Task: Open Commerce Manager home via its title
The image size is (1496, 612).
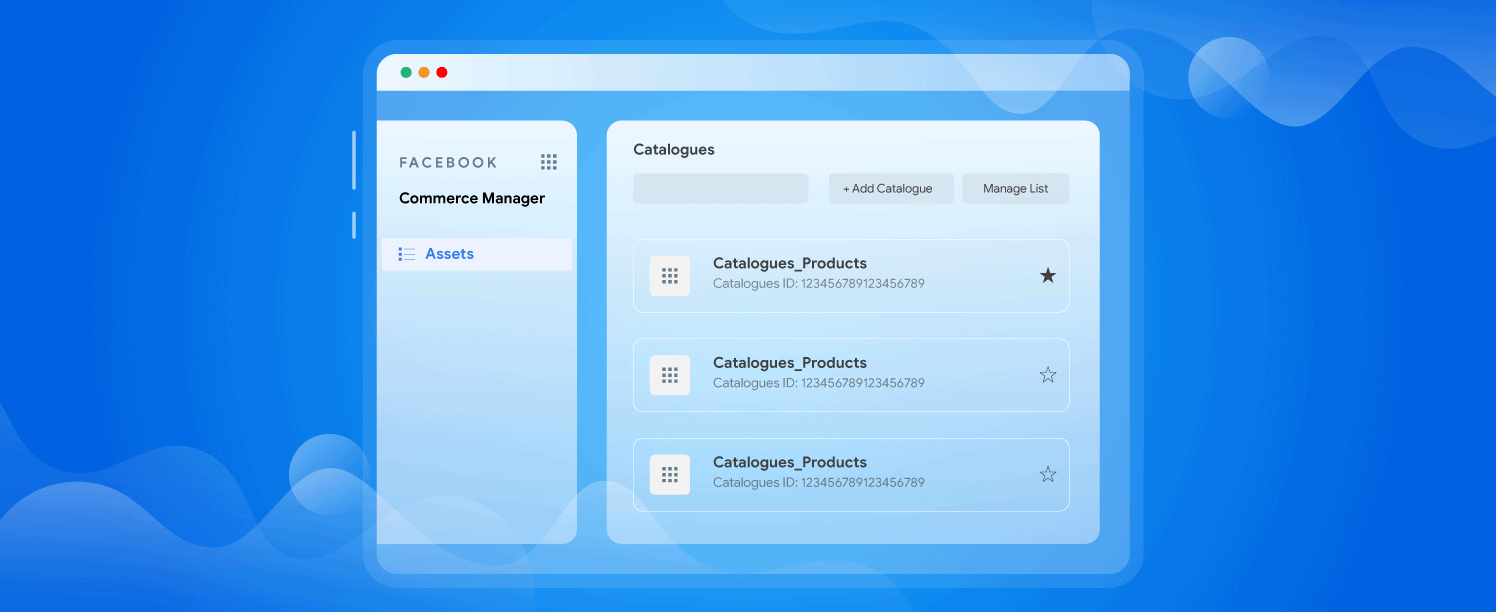Action: click(471, 198)
